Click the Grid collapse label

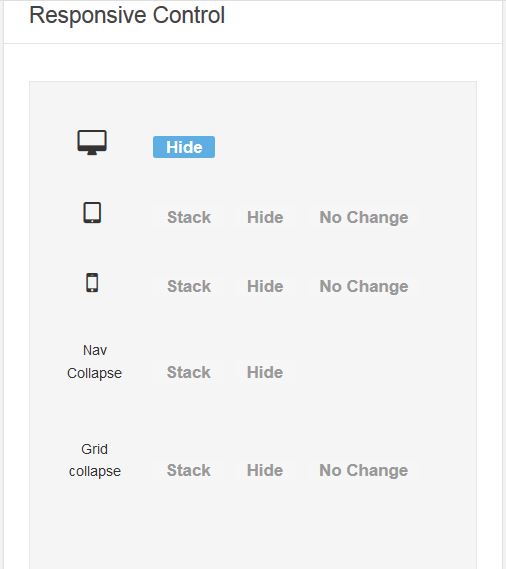coord(94,460)
